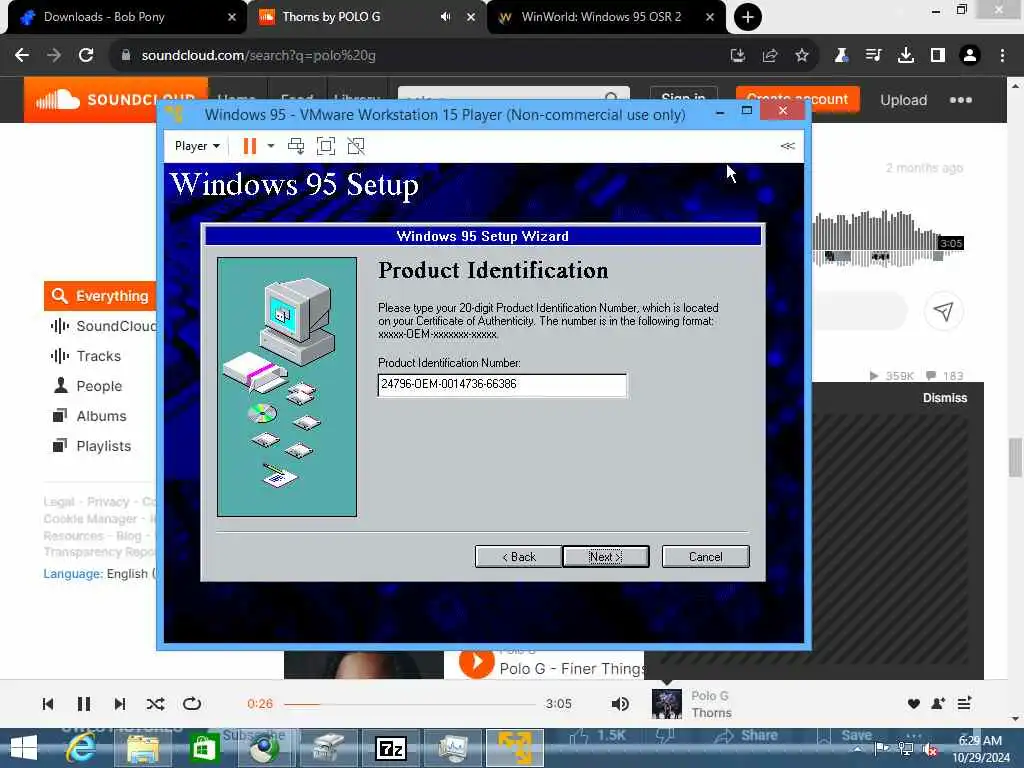Image resolution: width=1024 pixels, height=768 pixels.
Task: Click the page vertical scrollbar thumb
Action: 1015,457
